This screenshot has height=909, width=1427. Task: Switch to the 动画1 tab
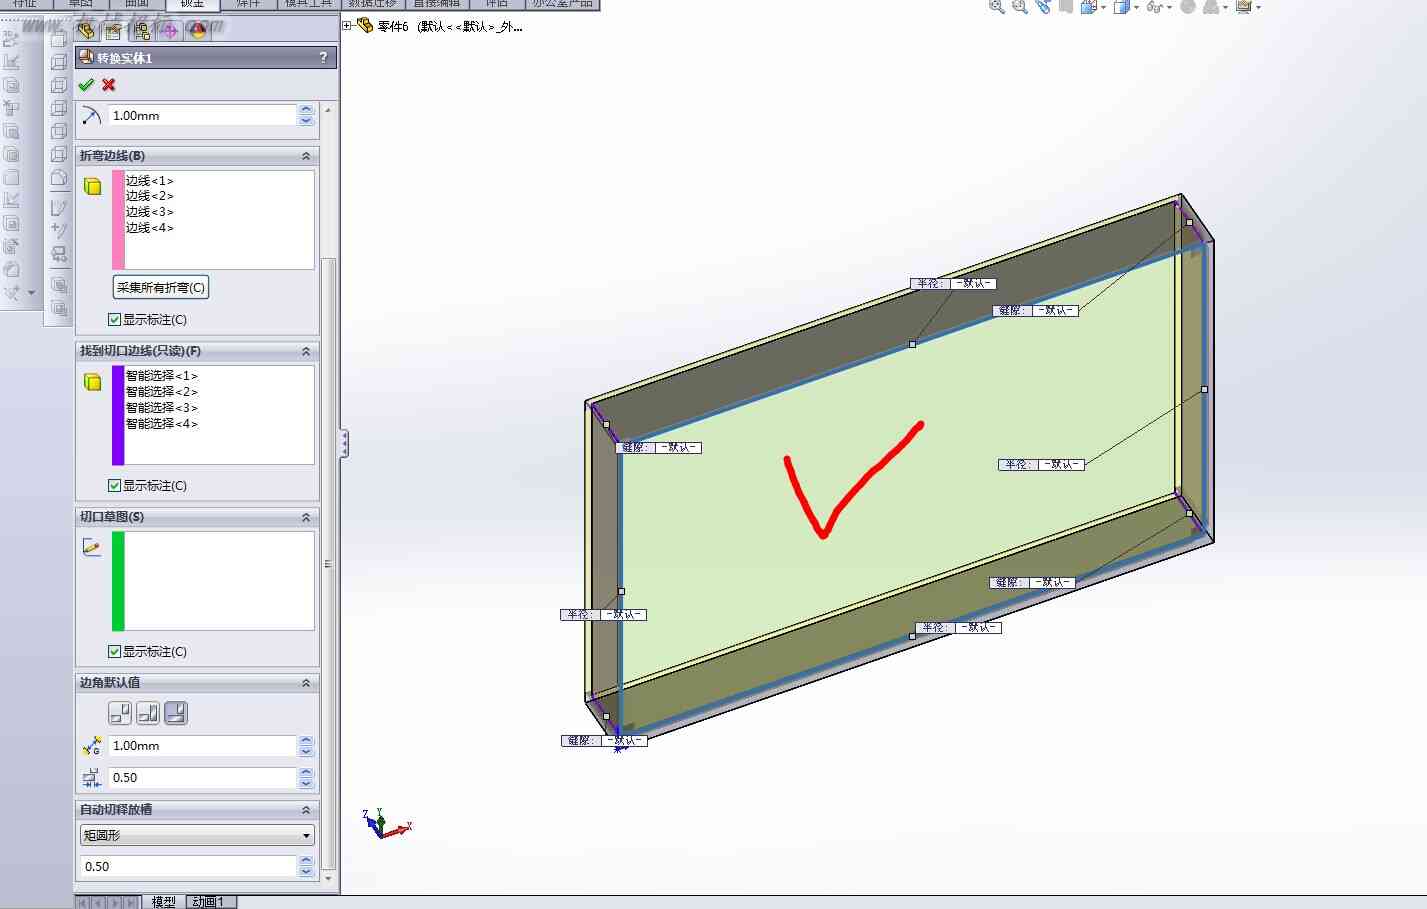click(x=208, y=902)
